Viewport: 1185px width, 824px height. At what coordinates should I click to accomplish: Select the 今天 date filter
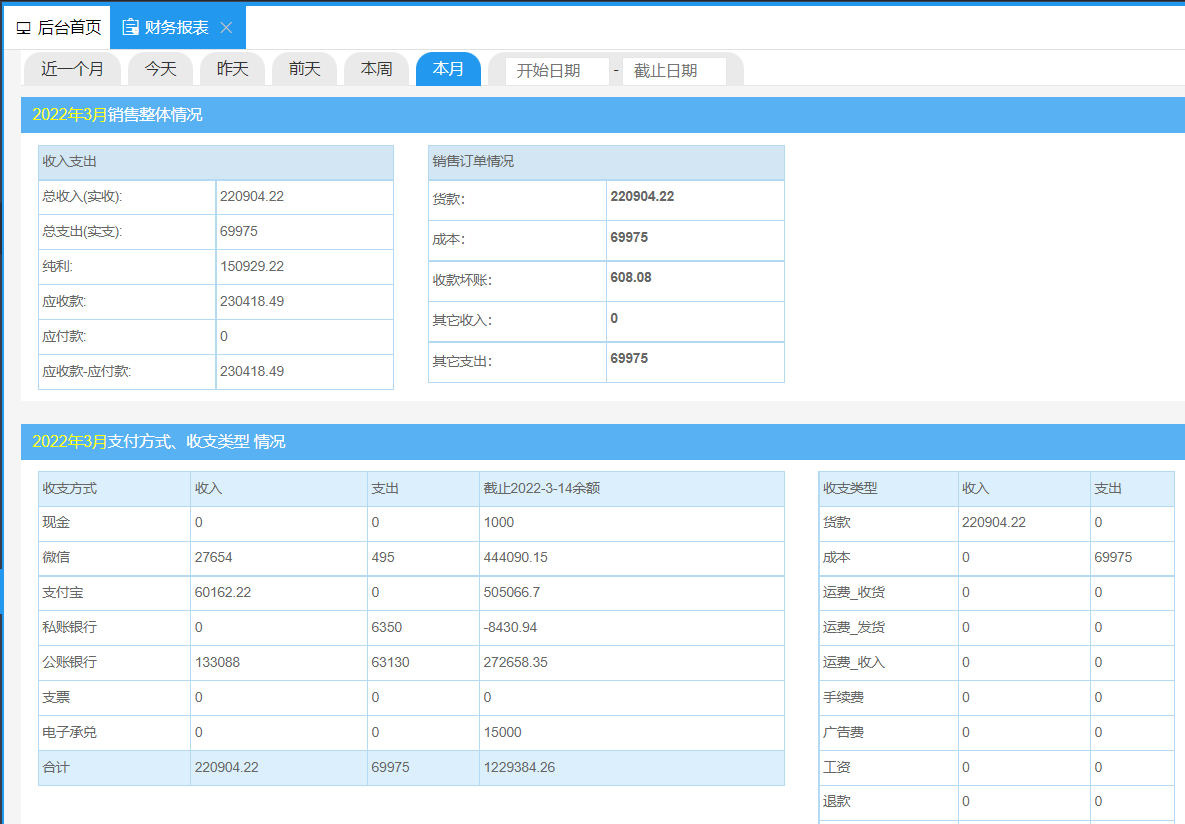160,70
